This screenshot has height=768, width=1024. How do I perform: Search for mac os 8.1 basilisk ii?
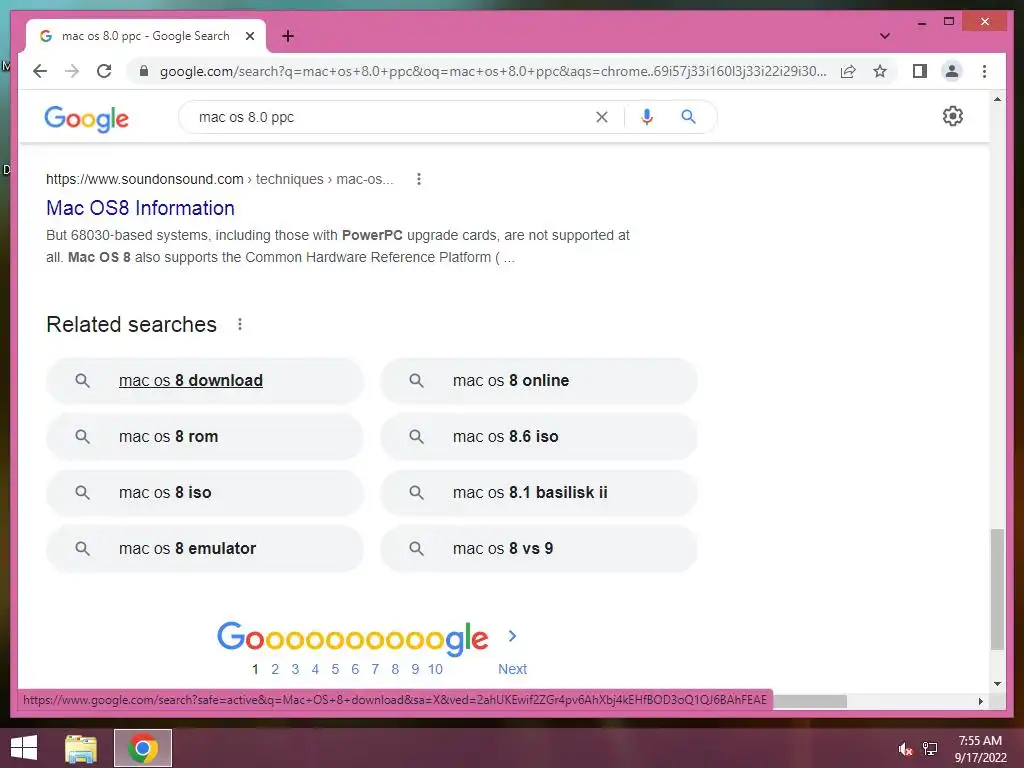coord(539,492)
